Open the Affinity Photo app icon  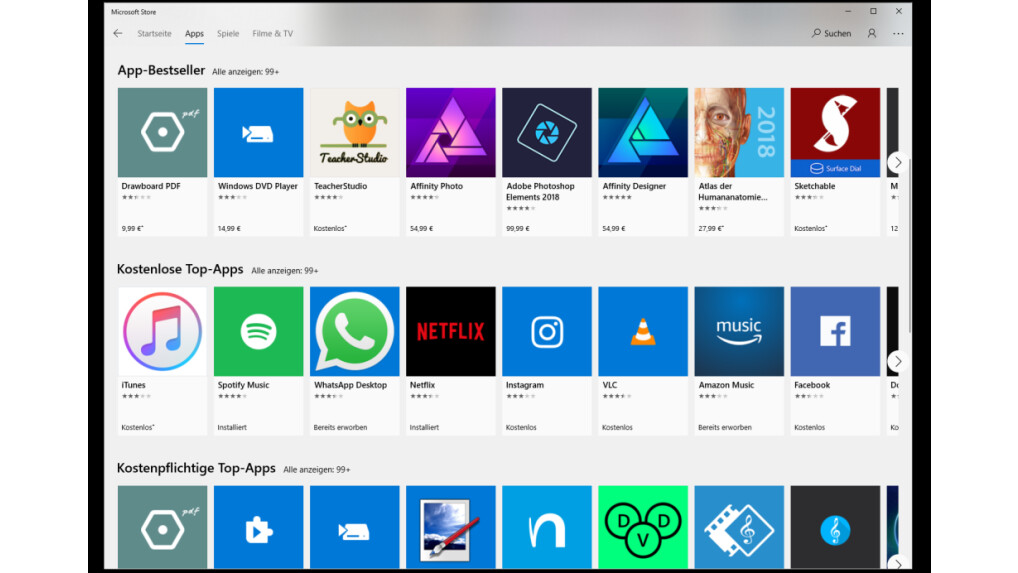point(451,132)
